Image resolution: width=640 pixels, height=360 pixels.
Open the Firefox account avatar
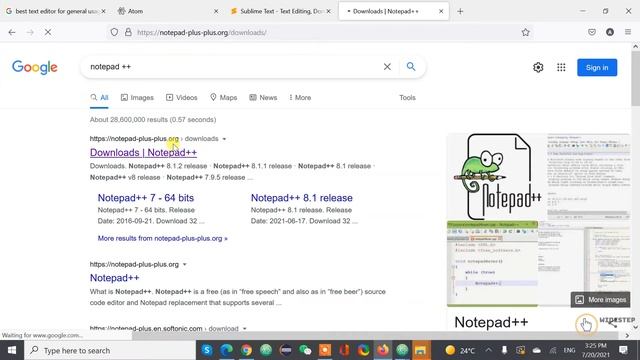click(x=610, y=32)
